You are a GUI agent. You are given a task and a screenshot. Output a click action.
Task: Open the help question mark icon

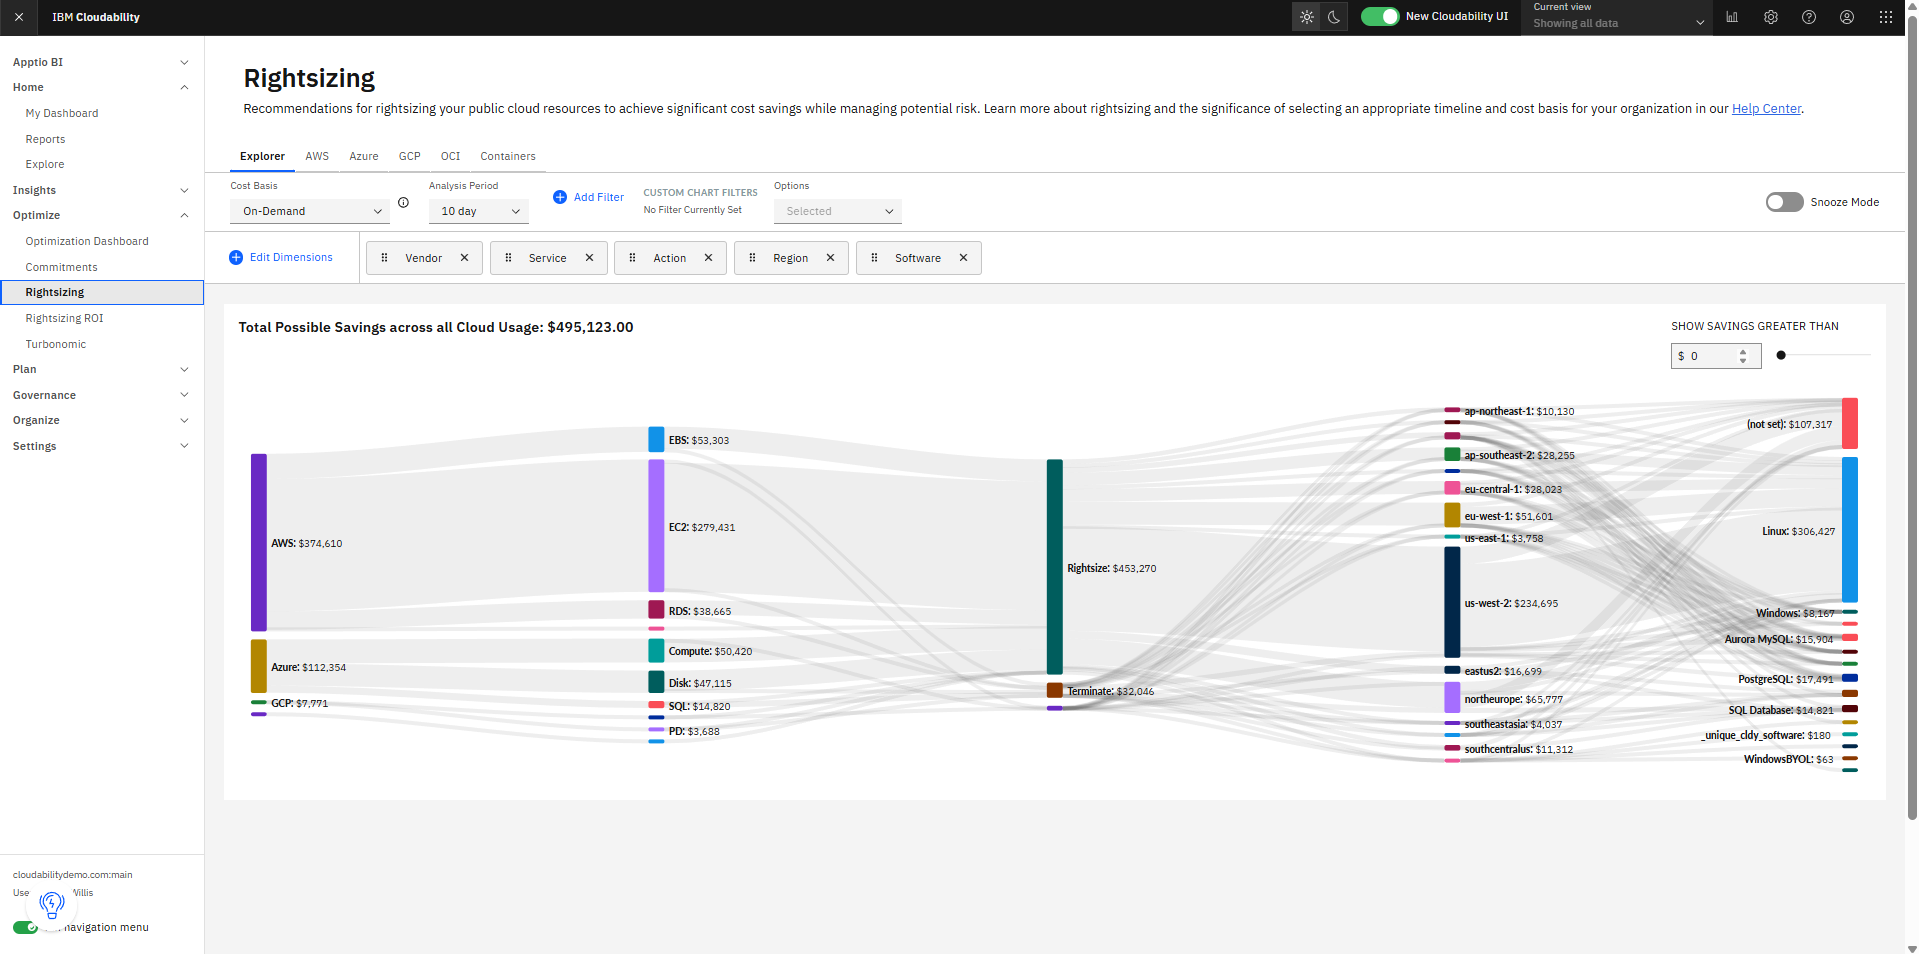(1809, 17)
